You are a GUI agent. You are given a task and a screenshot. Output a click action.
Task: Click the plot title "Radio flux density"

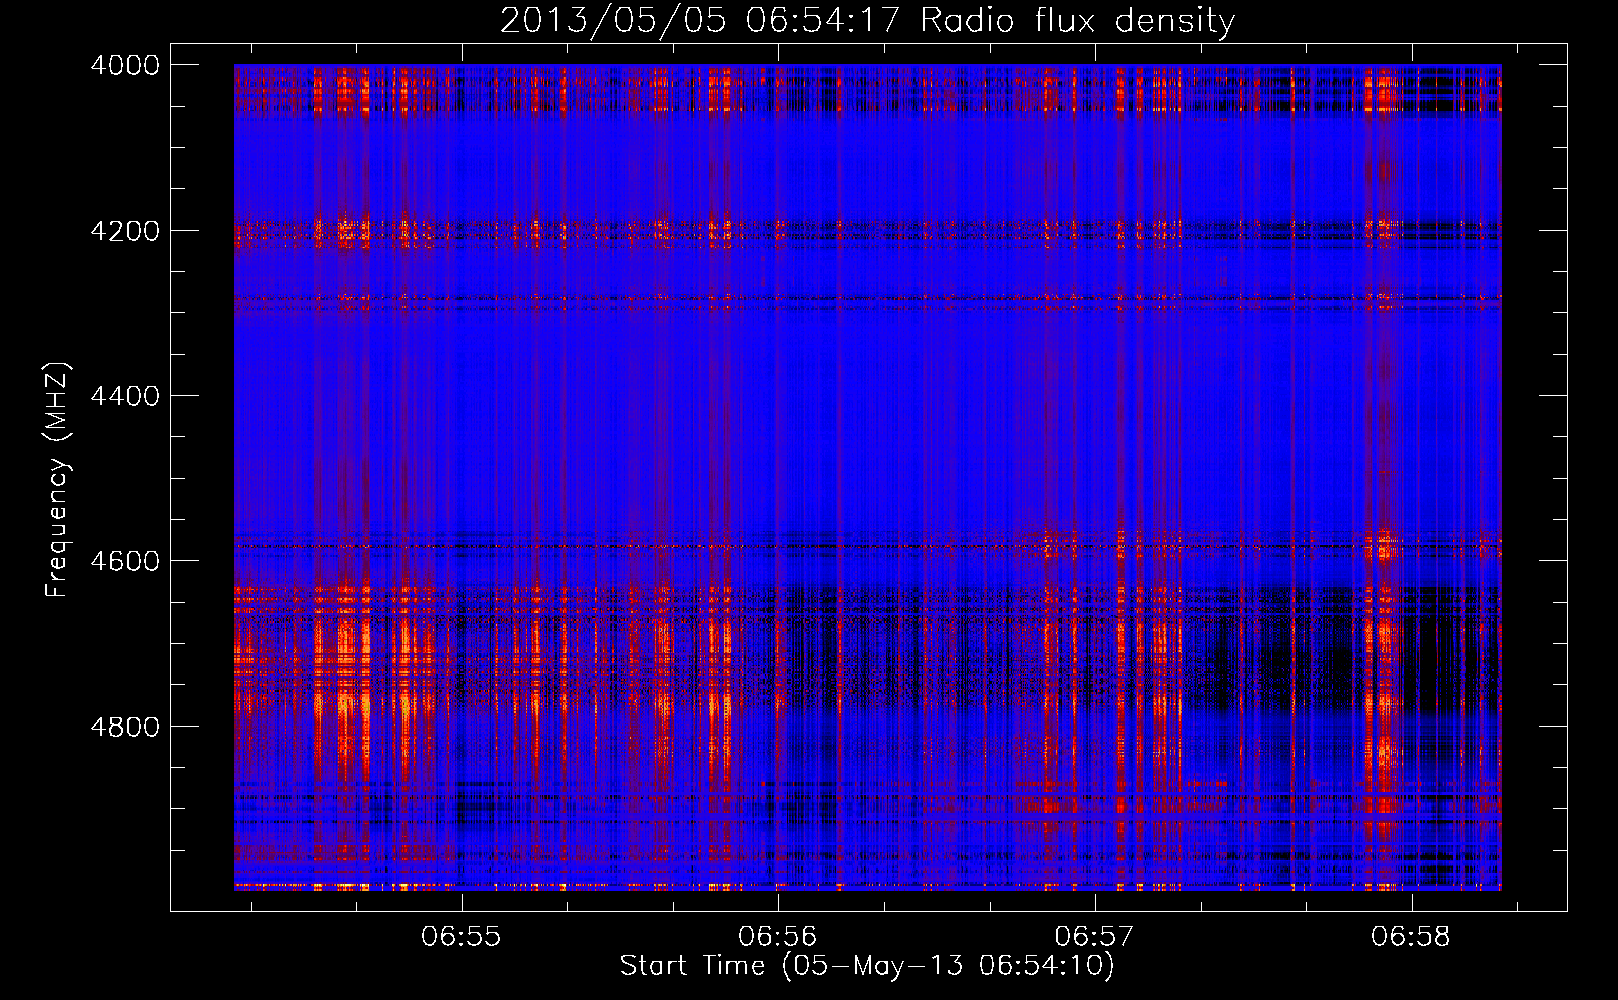tap(1077, 20)
